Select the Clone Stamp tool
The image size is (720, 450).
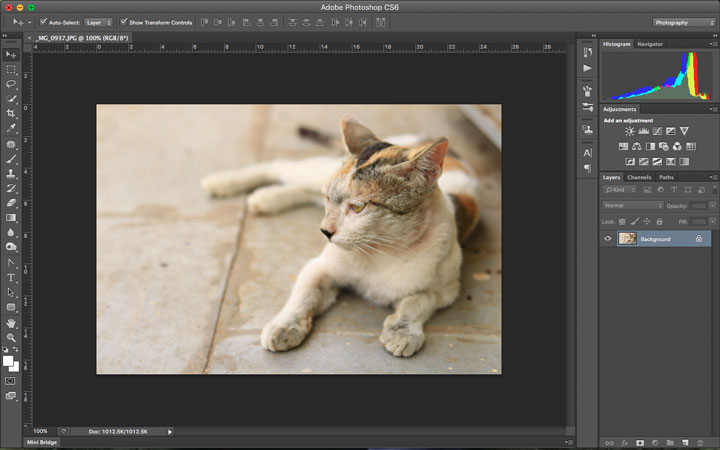point(11,173)
